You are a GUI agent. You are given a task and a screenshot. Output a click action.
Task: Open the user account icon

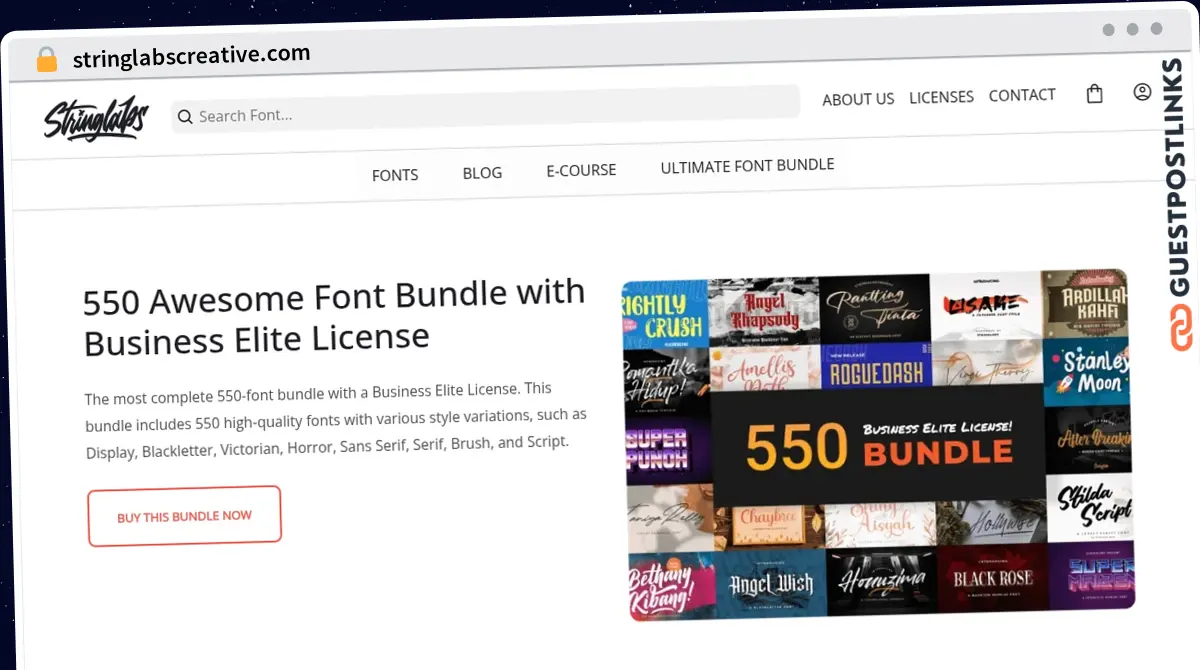[x=1142, y=92]
